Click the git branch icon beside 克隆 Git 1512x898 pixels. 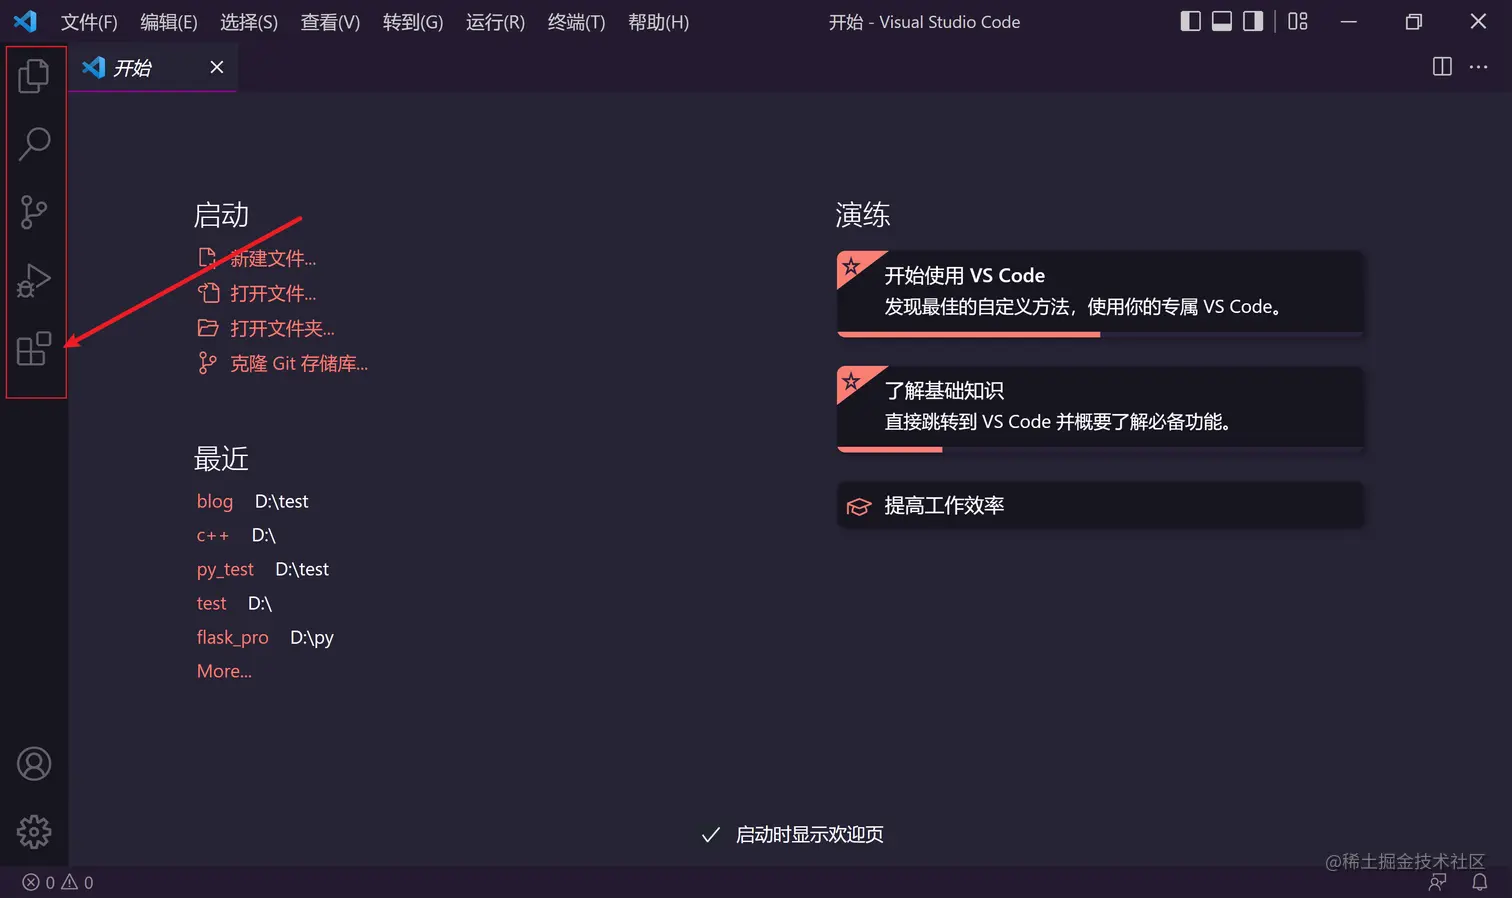coord(207,363)
